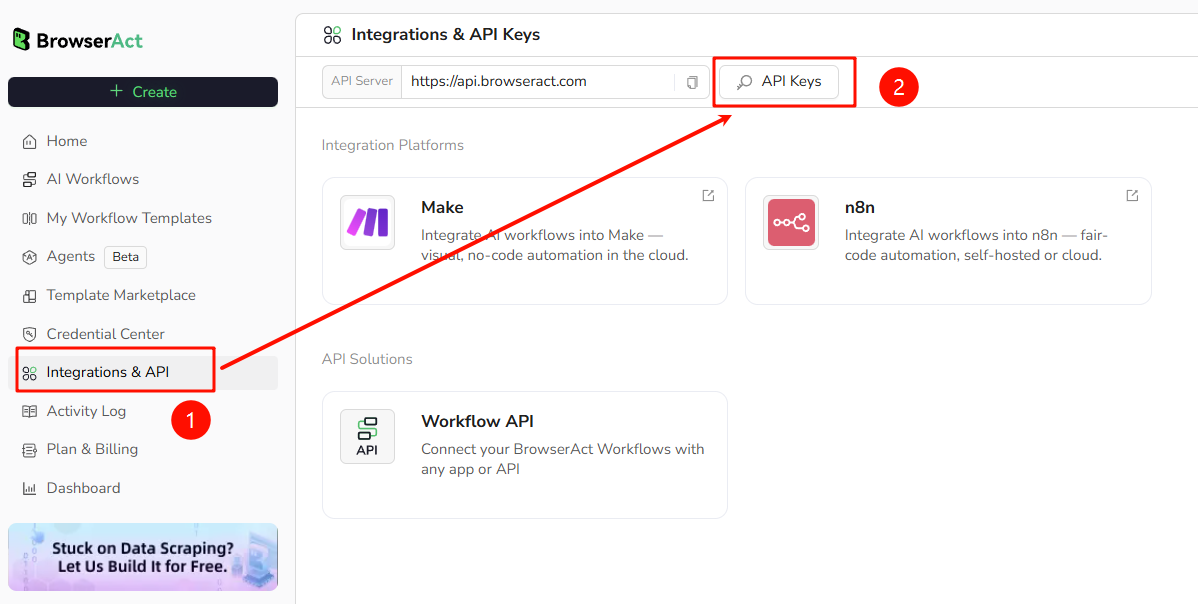Screen dimensions: 1198x604
Task: Click the Template Marketplace icon
Action: pos(30,296)
